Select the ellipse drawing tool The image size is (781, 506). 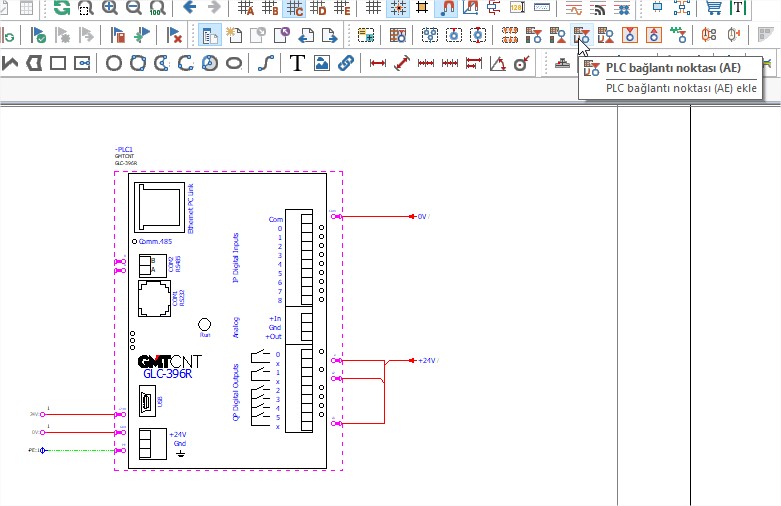coord(234,63)
